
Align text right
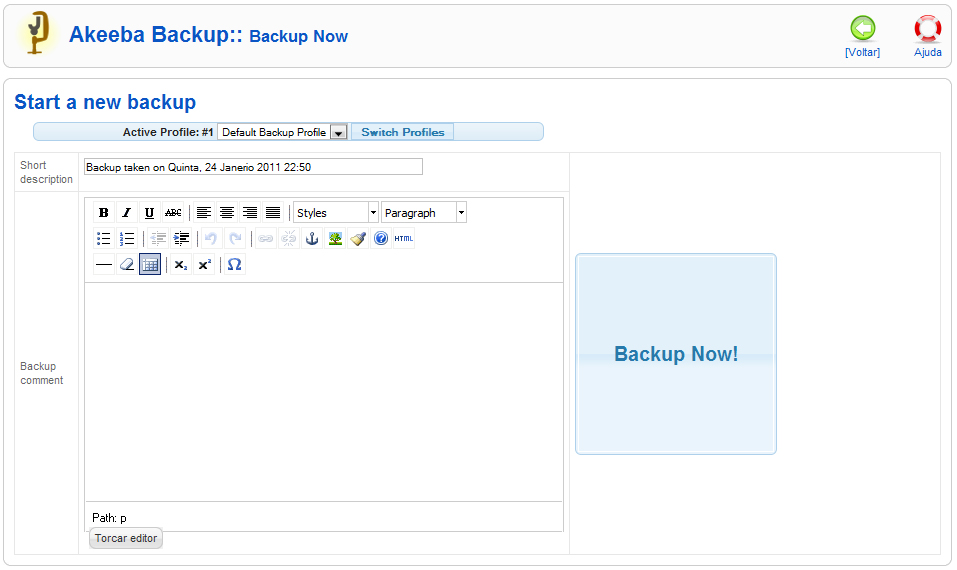click(250, 212)
